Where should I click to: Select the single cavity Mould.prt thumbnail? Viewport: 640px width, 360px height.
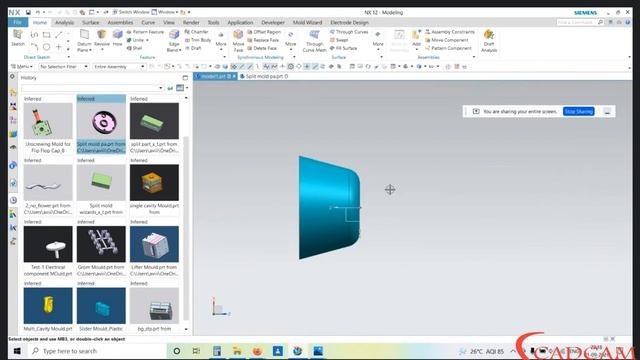click(154, 182)
